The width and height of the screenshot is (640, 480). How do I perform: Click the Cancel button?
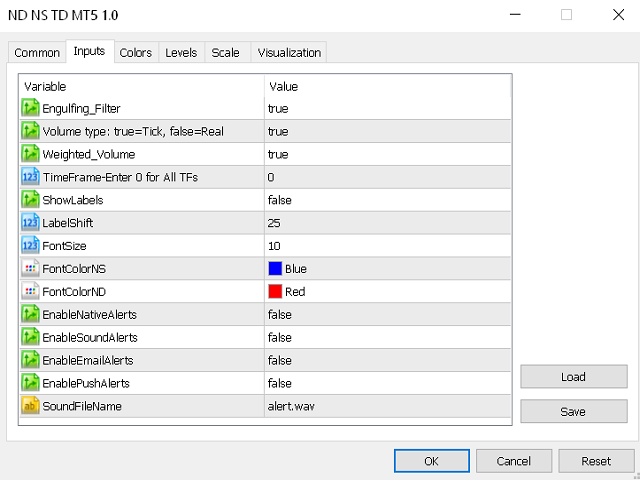tap(513, 461)
